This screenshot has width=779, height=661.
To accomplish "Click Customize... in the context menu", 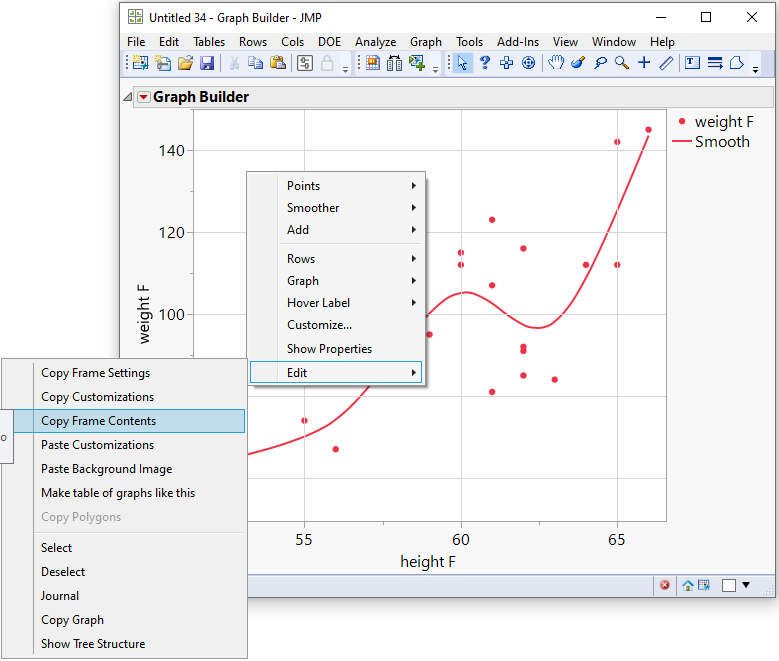I will (x=319, y=325).
